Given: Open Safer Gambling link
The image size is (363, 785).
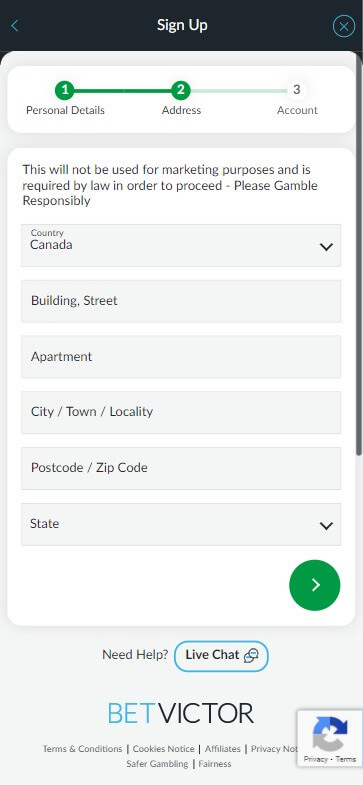Looking at the screenshot, I should [x=157, y=764].
